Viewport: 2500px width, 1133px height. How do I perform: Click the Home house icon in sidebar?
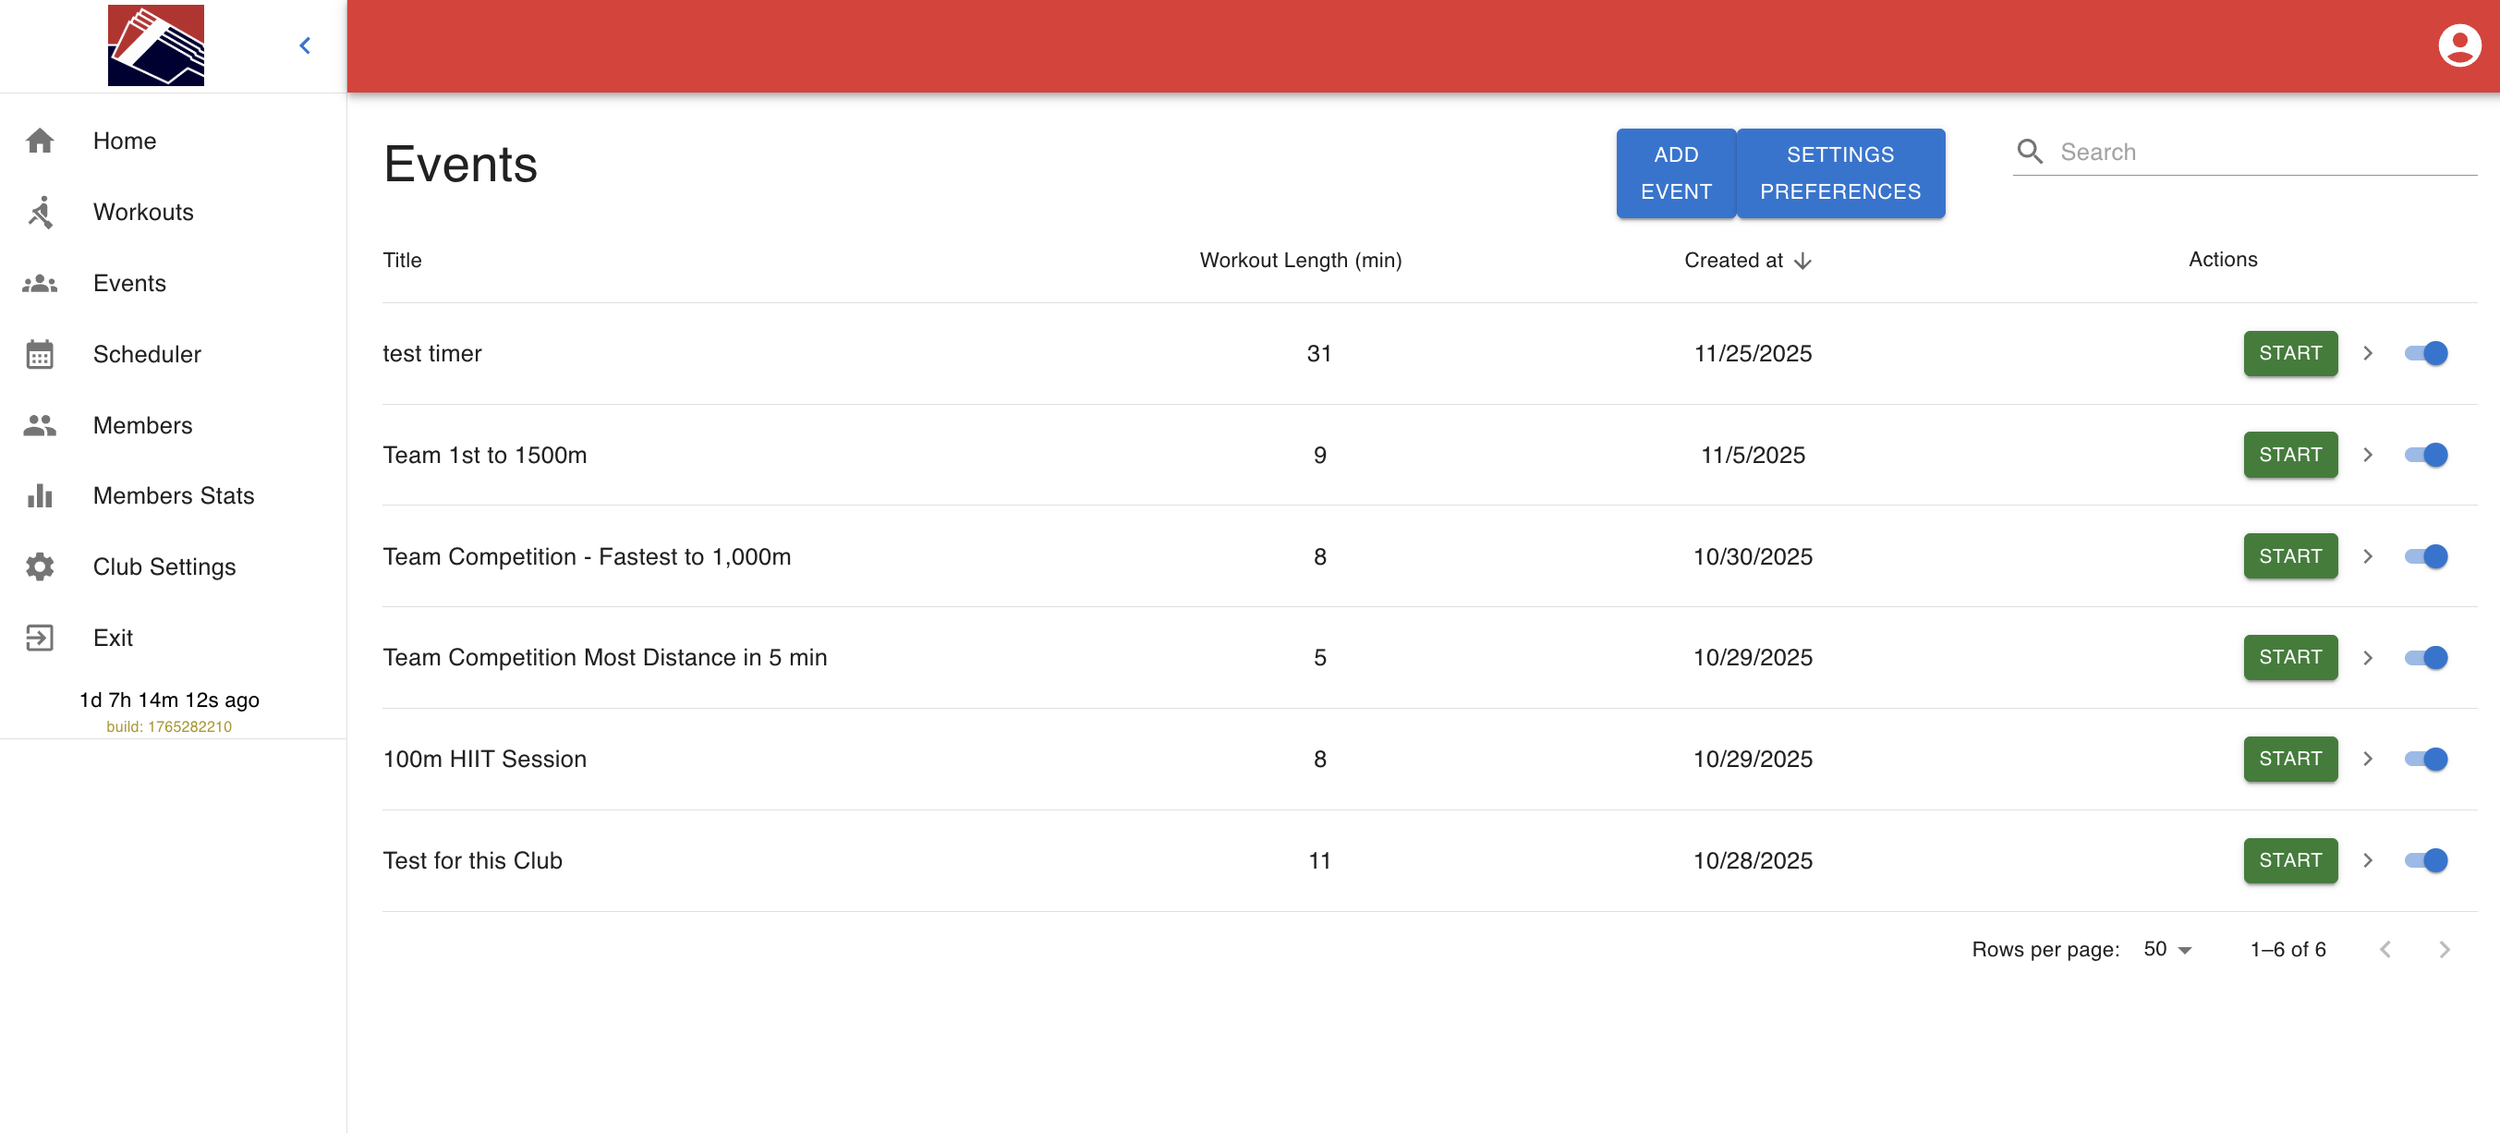(40, 141)
